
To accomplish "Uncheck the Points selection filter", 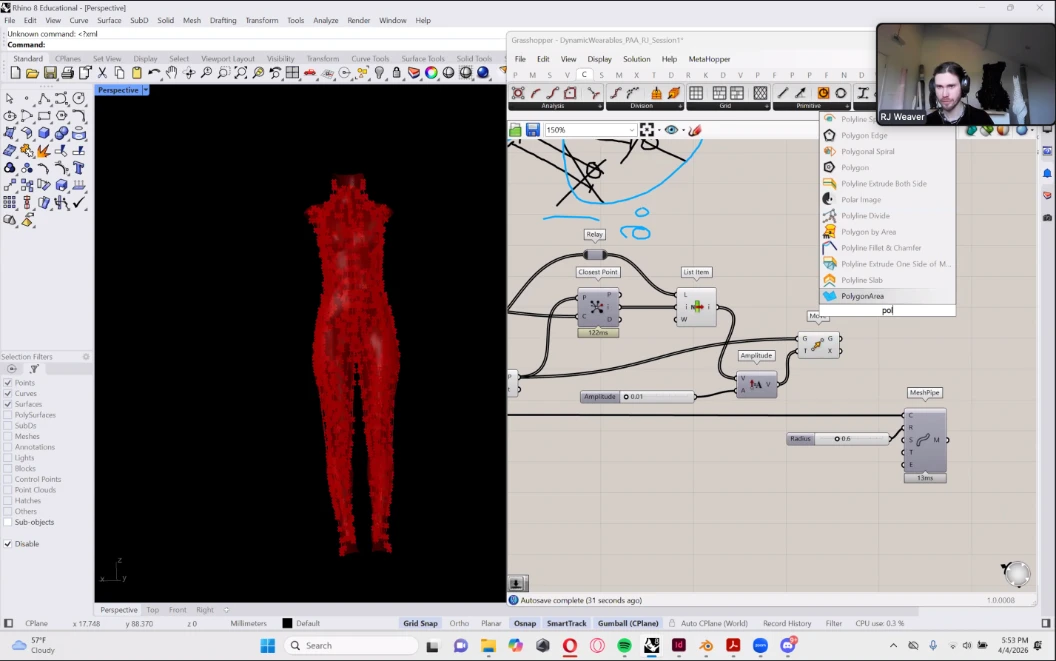I will point(8,383).
